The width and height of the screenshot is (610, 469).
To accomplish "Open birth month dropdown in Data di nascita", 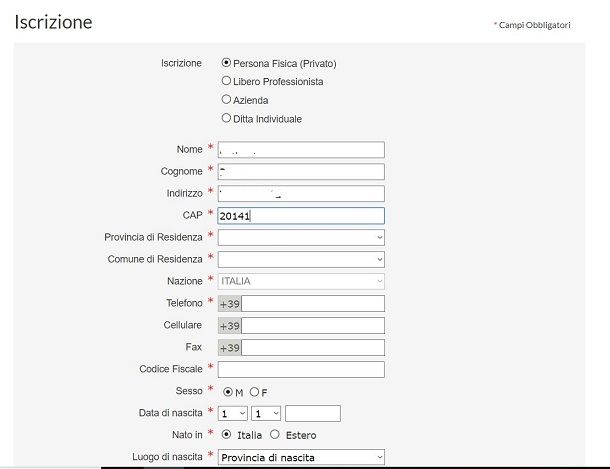I will click(266, 413).
